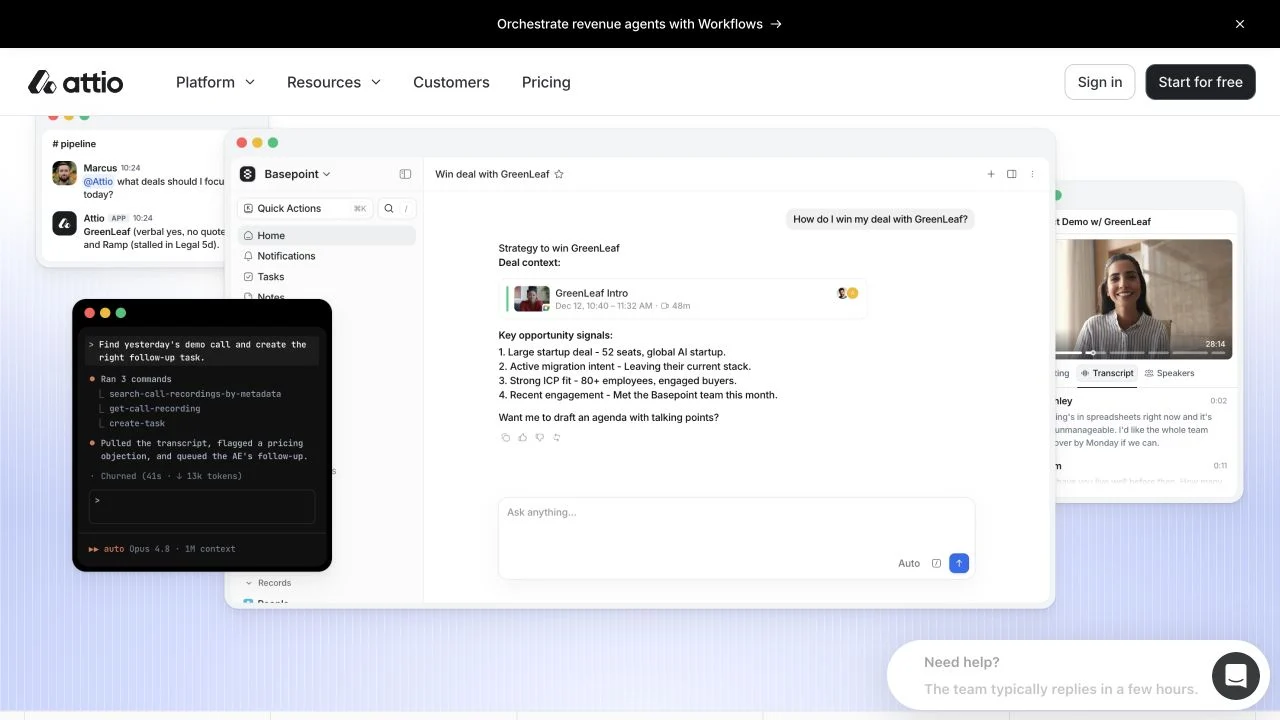Viewport: 1280px width, 720px height.
Task: Select Home in the sidebar
Action: click(326, 236)
